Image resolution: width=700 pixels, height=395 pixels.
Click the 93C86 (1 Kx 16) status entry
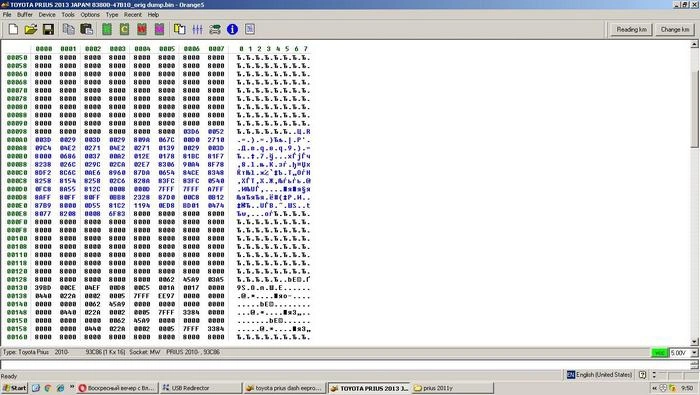[105, 352]
